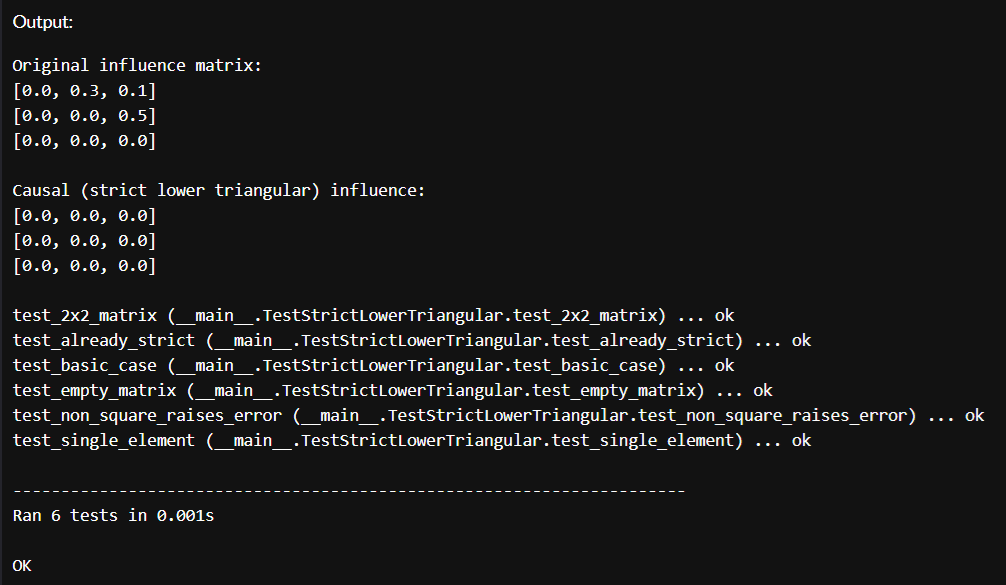Click the "ok" result of test_2x2_matrix
This screenshot has width=1006, height=585.
pyautogui.click(x=724, y=315)
